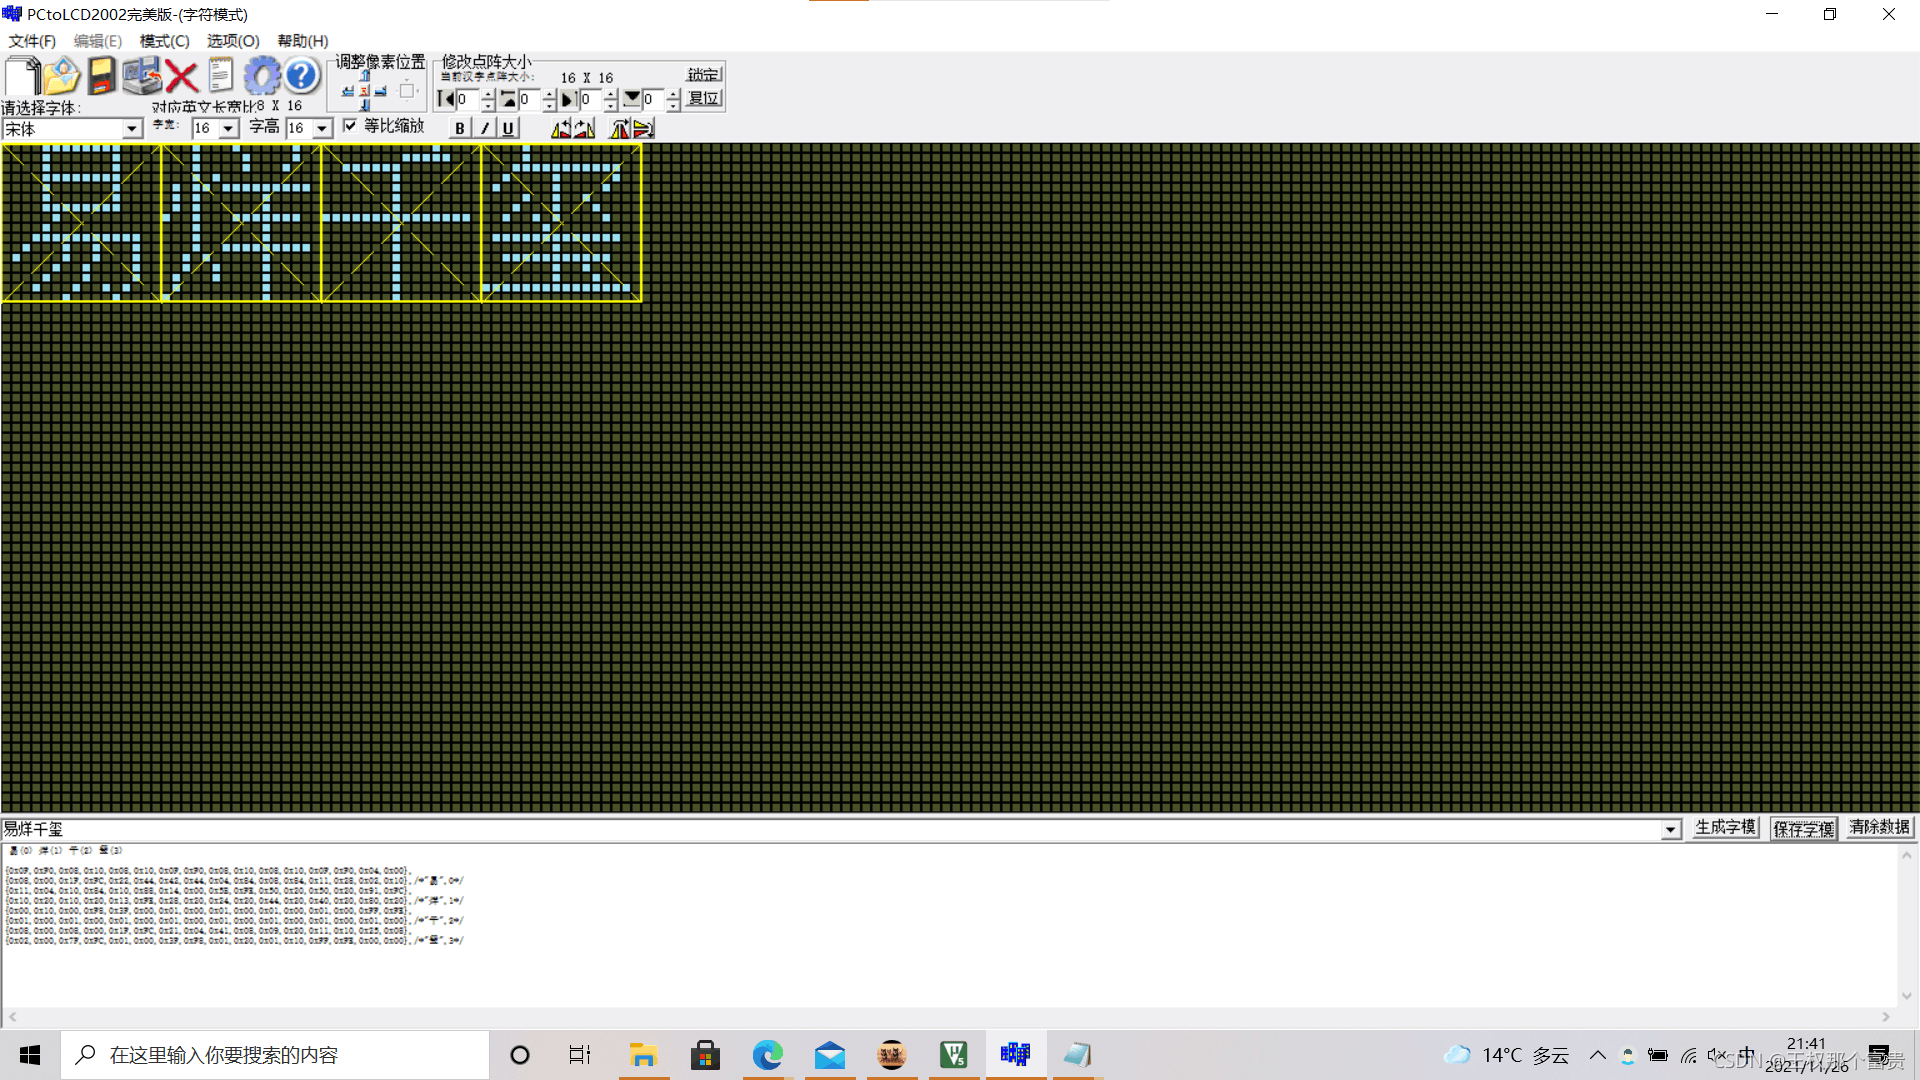Click the Save floppy disk icon

(101, 76)
